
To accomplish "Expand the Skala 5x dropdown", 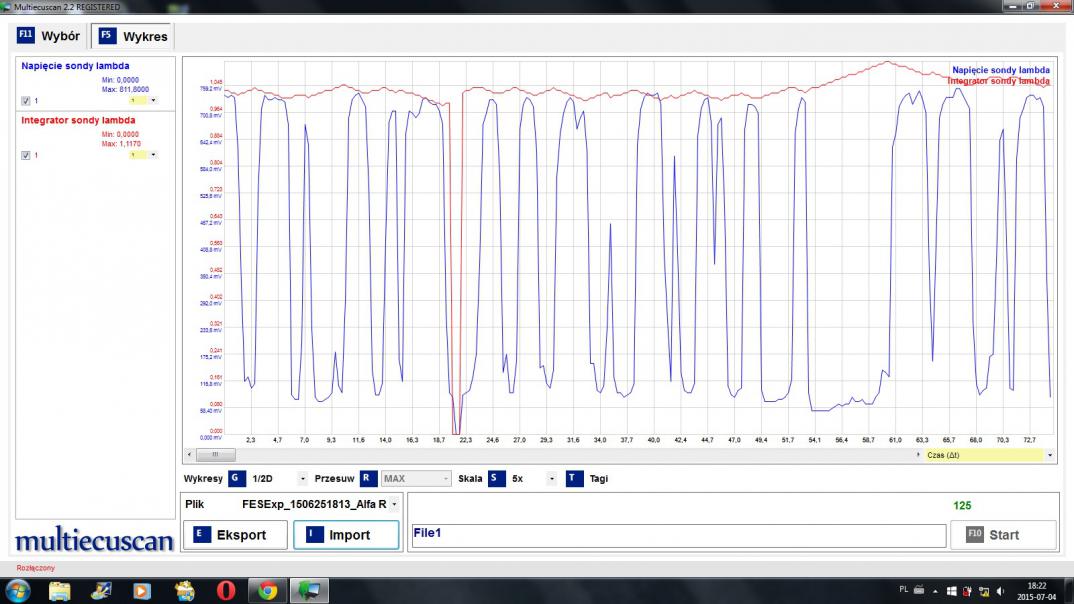I will (x=551, y=479).
